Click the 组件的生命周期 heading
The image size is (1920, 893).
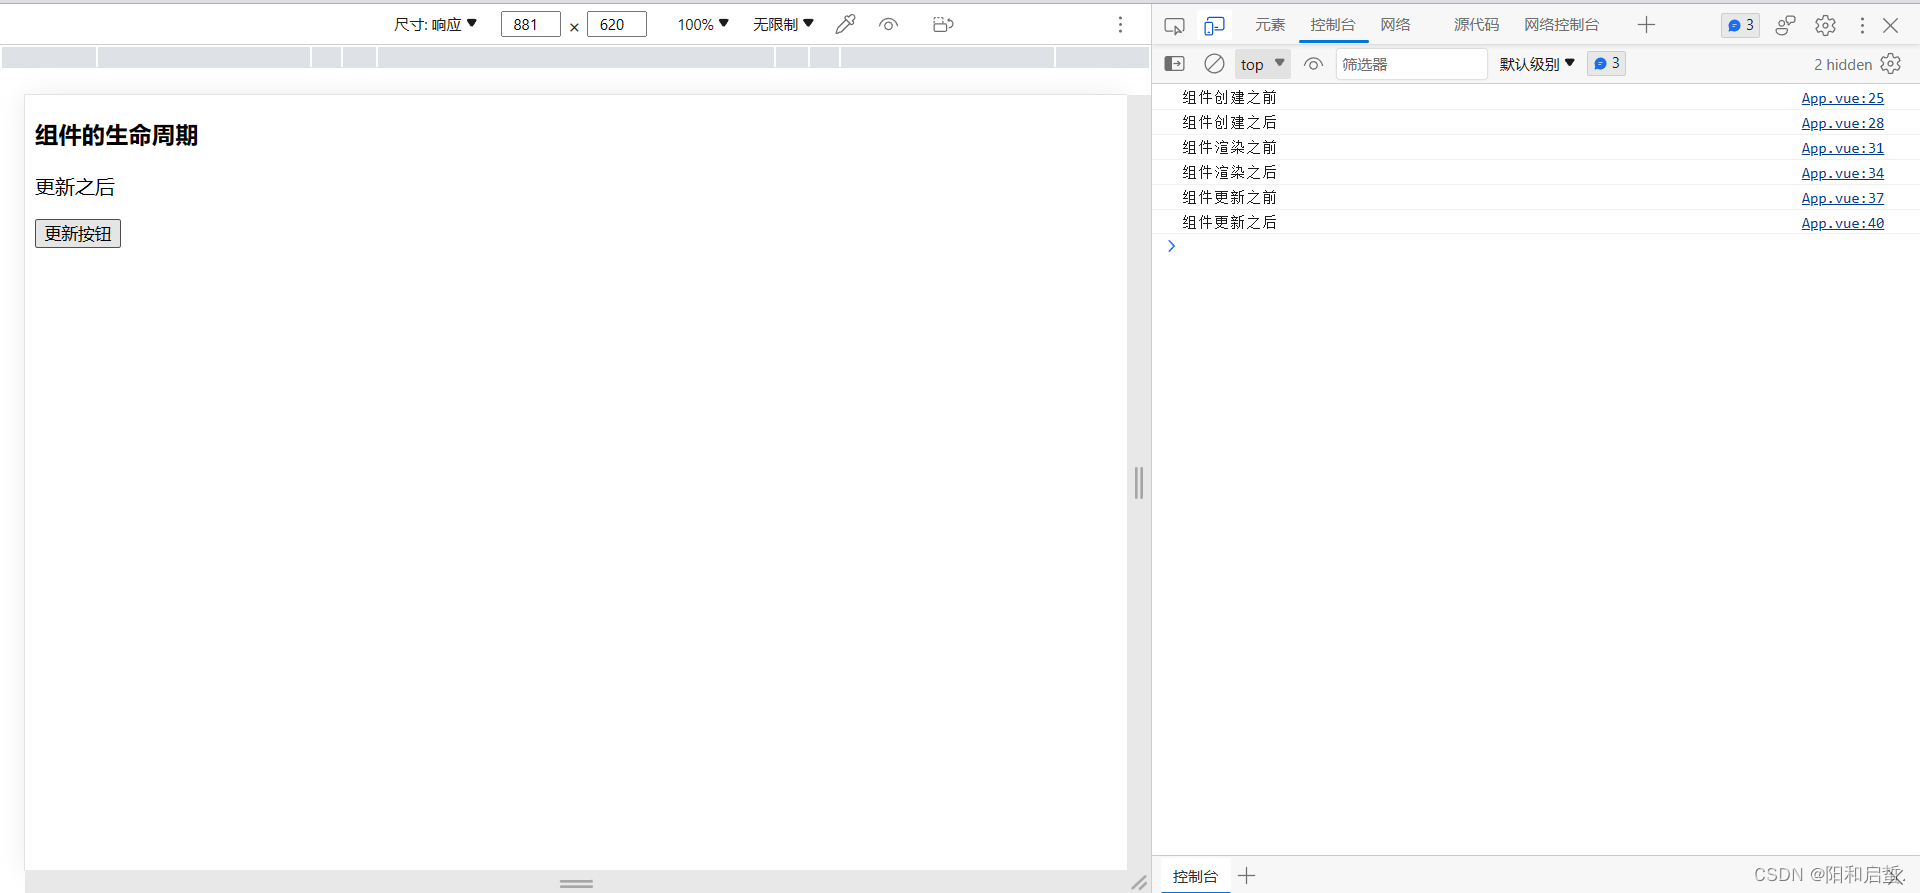pyautogui.click(x=116, y=135)
